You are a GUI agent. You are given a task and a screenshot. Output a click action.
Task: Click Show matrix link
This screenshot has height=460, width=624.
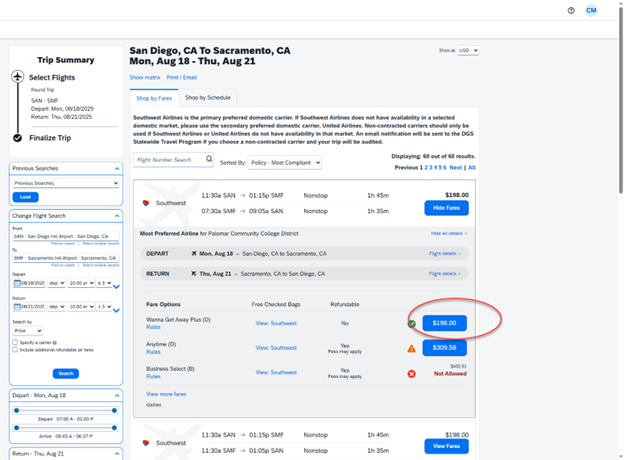tap(144, 77)
